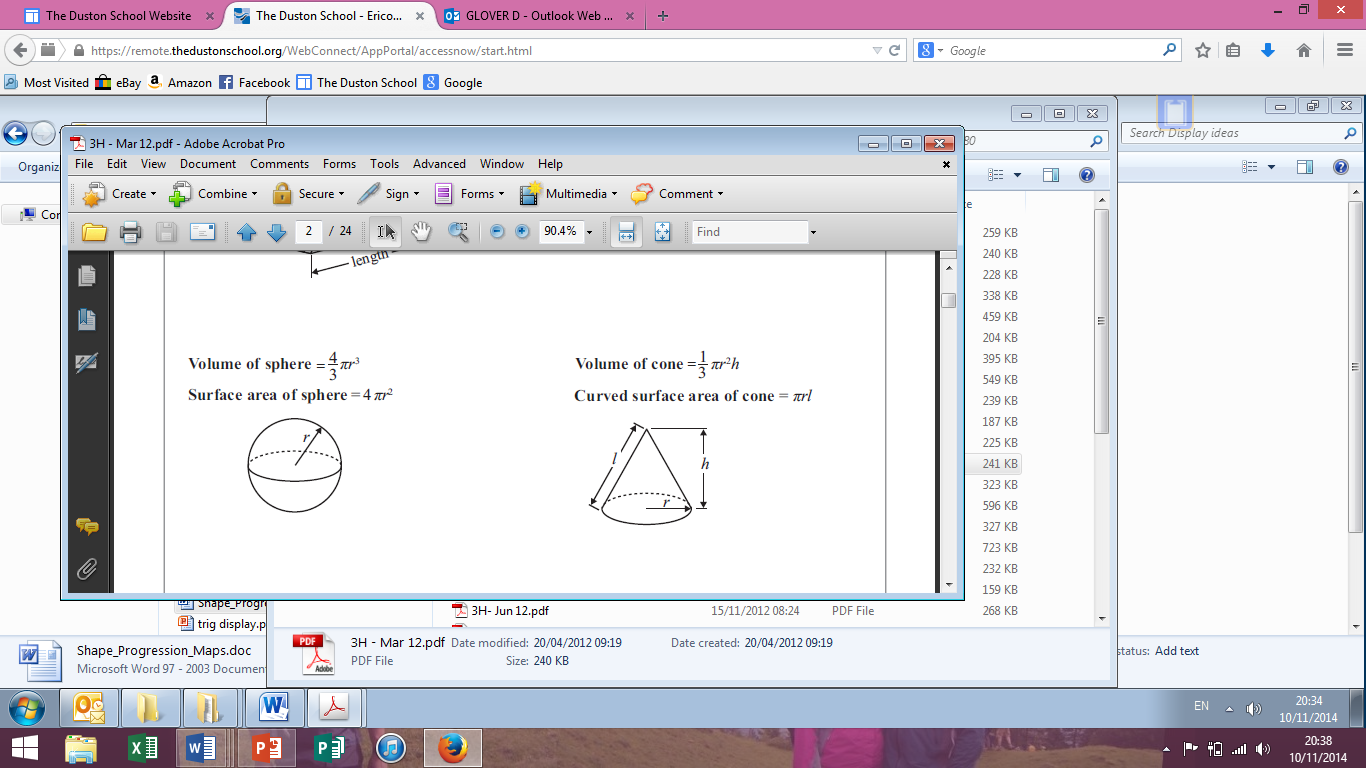The height and width of the screenshot is (768, 1366).
Task: Expand the zoom percentage dropdown
Action: (x=589, y=232)
